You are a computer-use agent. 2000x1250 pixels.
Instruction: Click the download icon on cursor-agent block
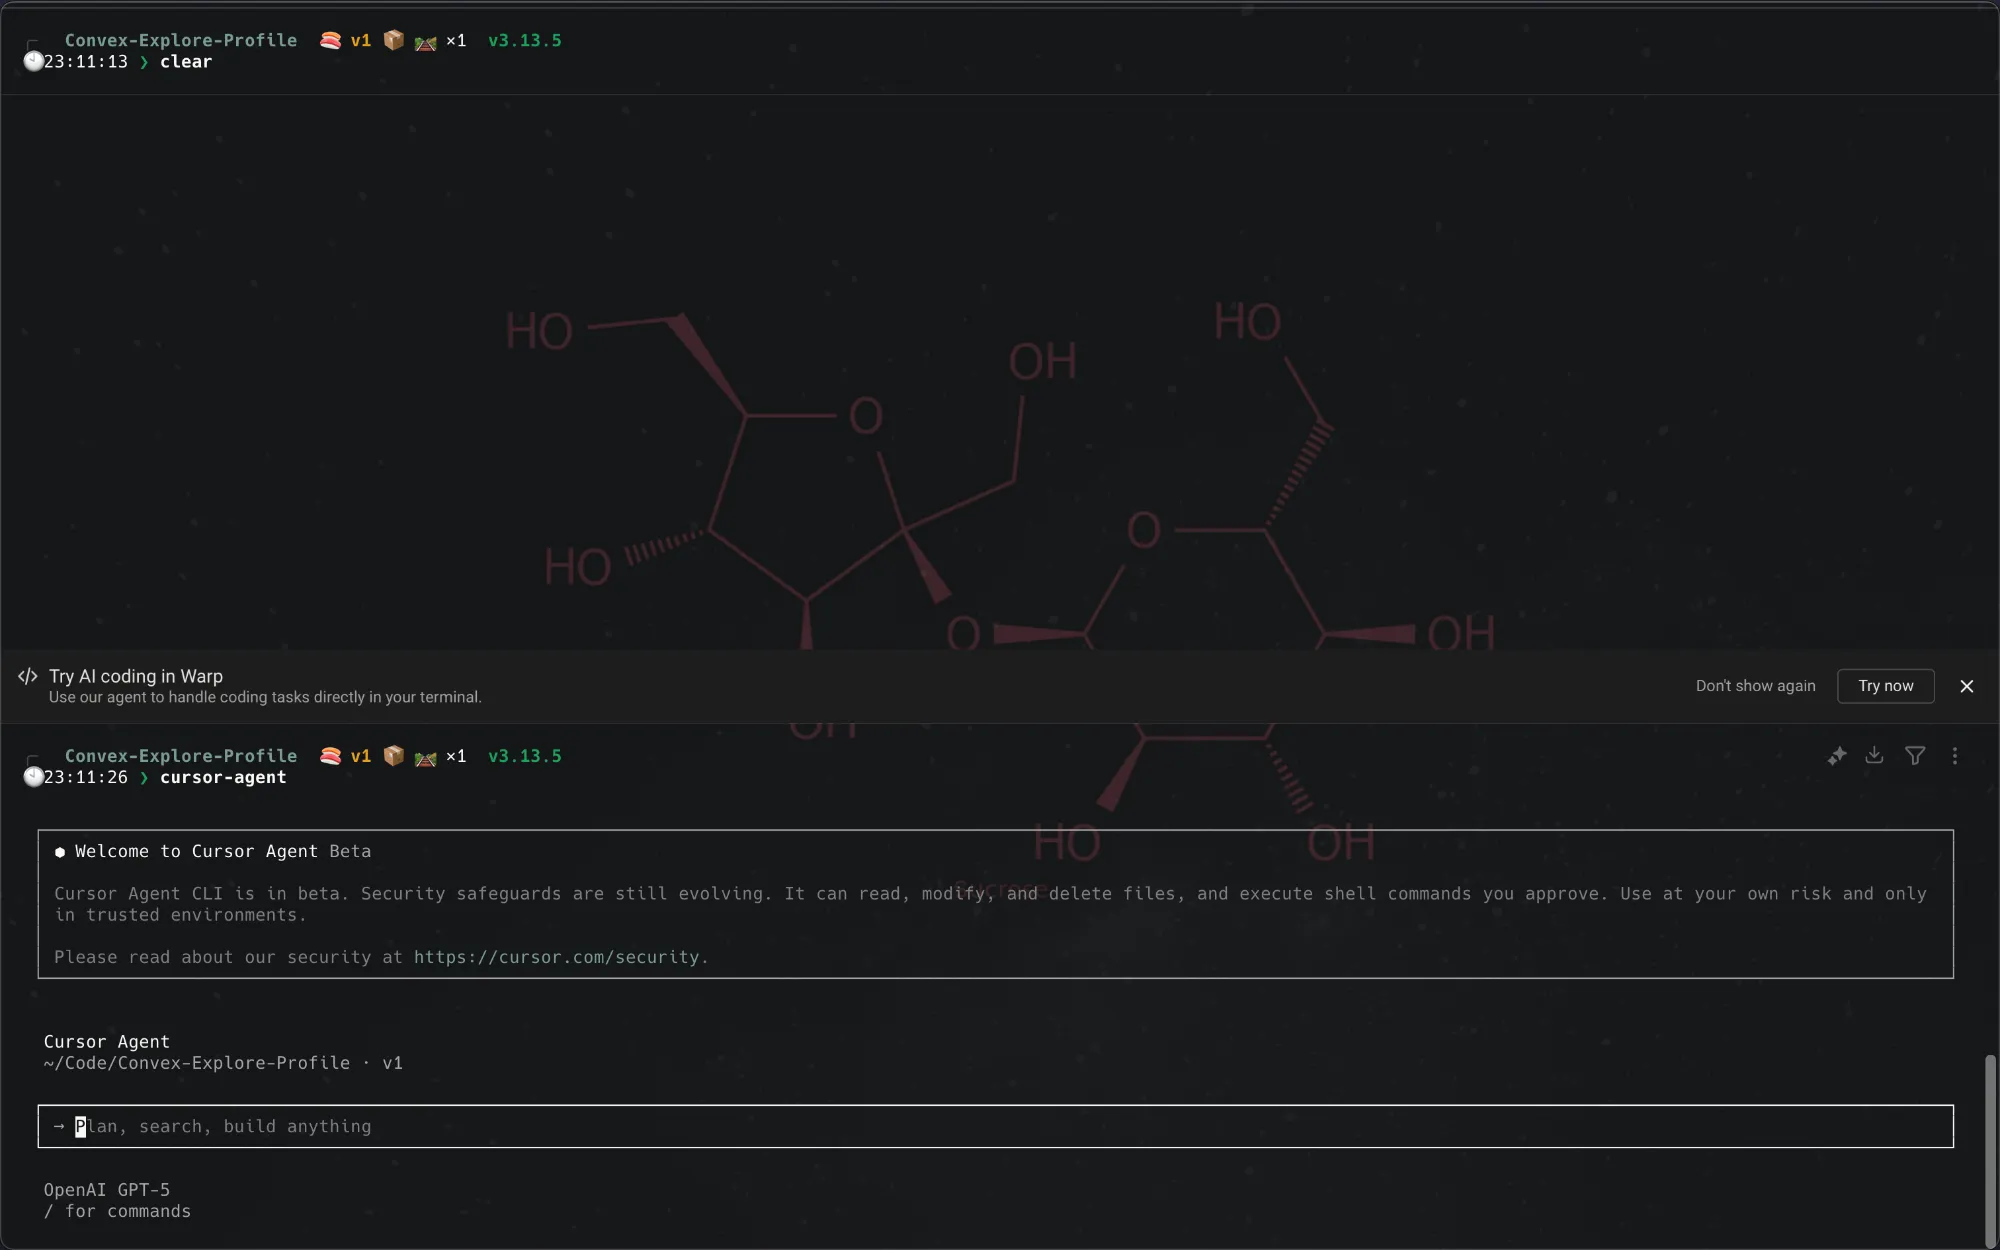pyautogui.click(x=1874, y=756)
